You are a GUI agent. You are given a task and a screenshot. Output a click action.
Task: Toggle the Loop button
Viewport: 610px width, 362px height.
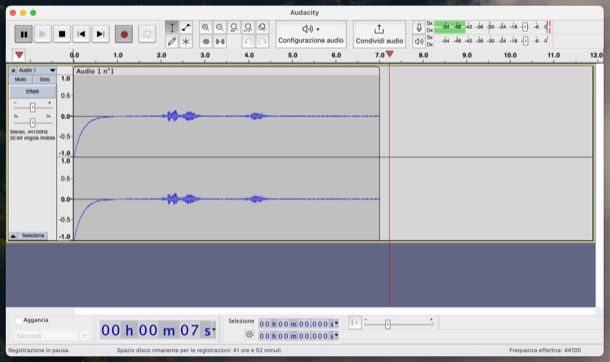coord(147,34)
